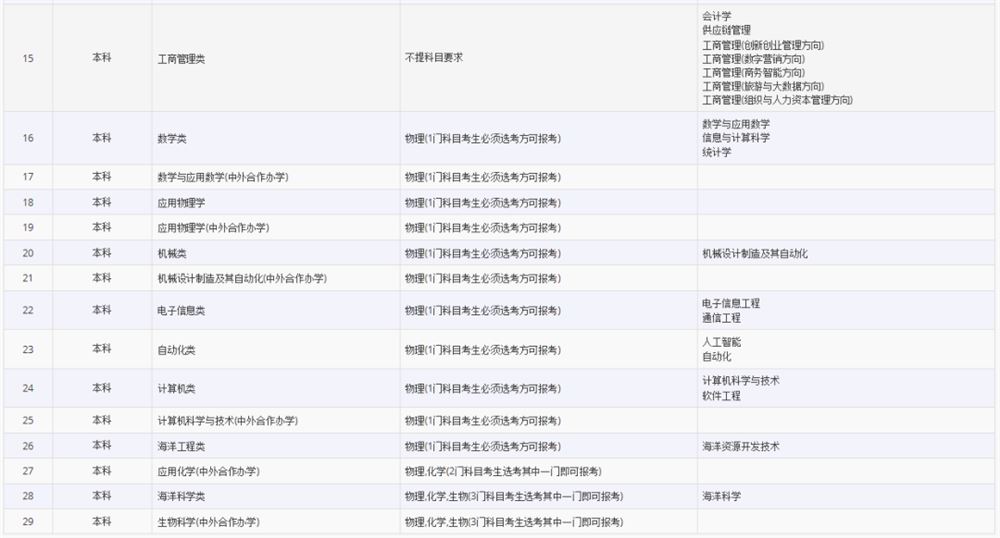Image resolution: width=1000 pixels, height=538 pixels.
Task: Select 数学与应用数学 under 数学类 majors
Action: (x=736, y=124)
